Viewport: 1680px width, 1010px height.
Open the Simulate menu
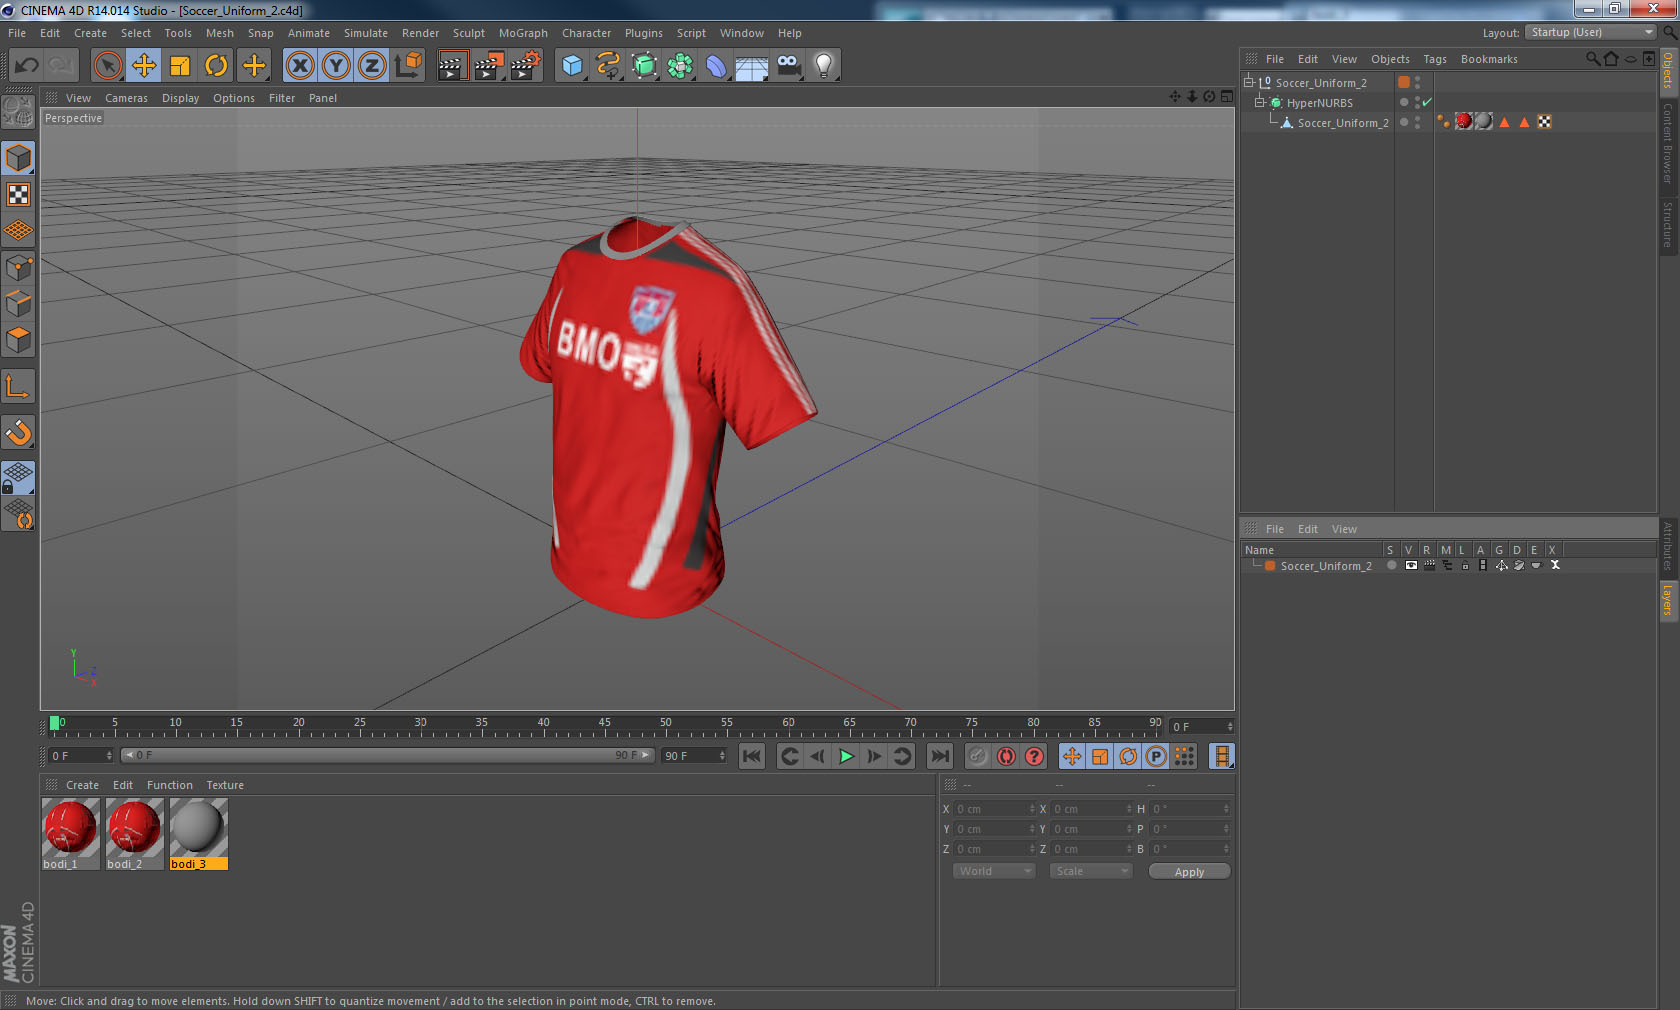[366, 33]
